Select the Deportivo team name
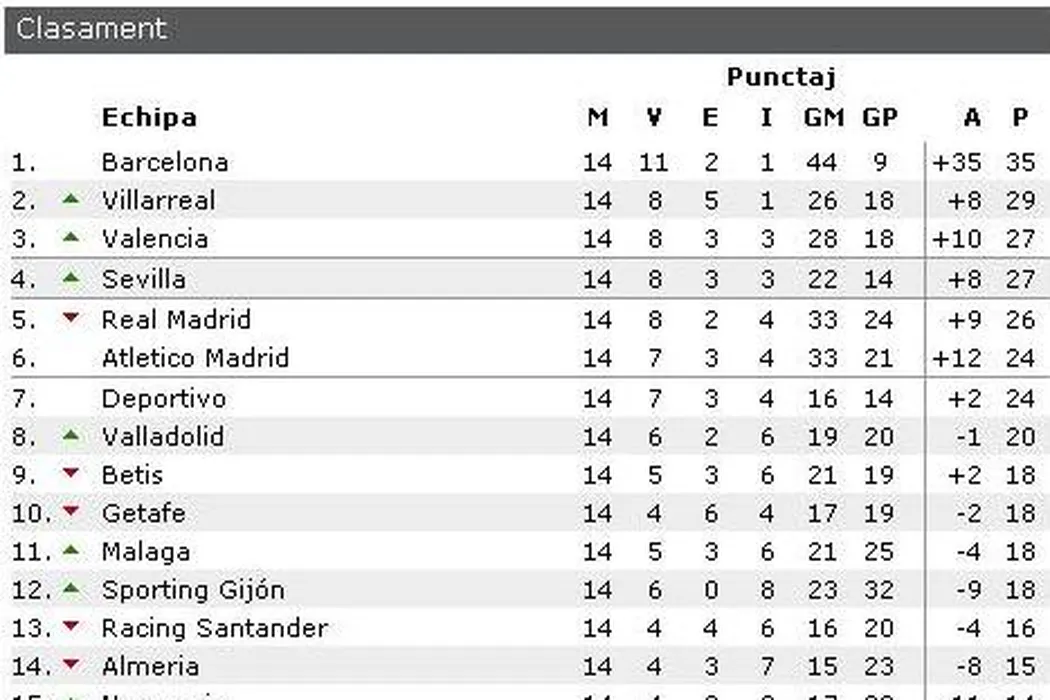Image resolution: width=1050 pixels, height=700 pixels. 164,398
